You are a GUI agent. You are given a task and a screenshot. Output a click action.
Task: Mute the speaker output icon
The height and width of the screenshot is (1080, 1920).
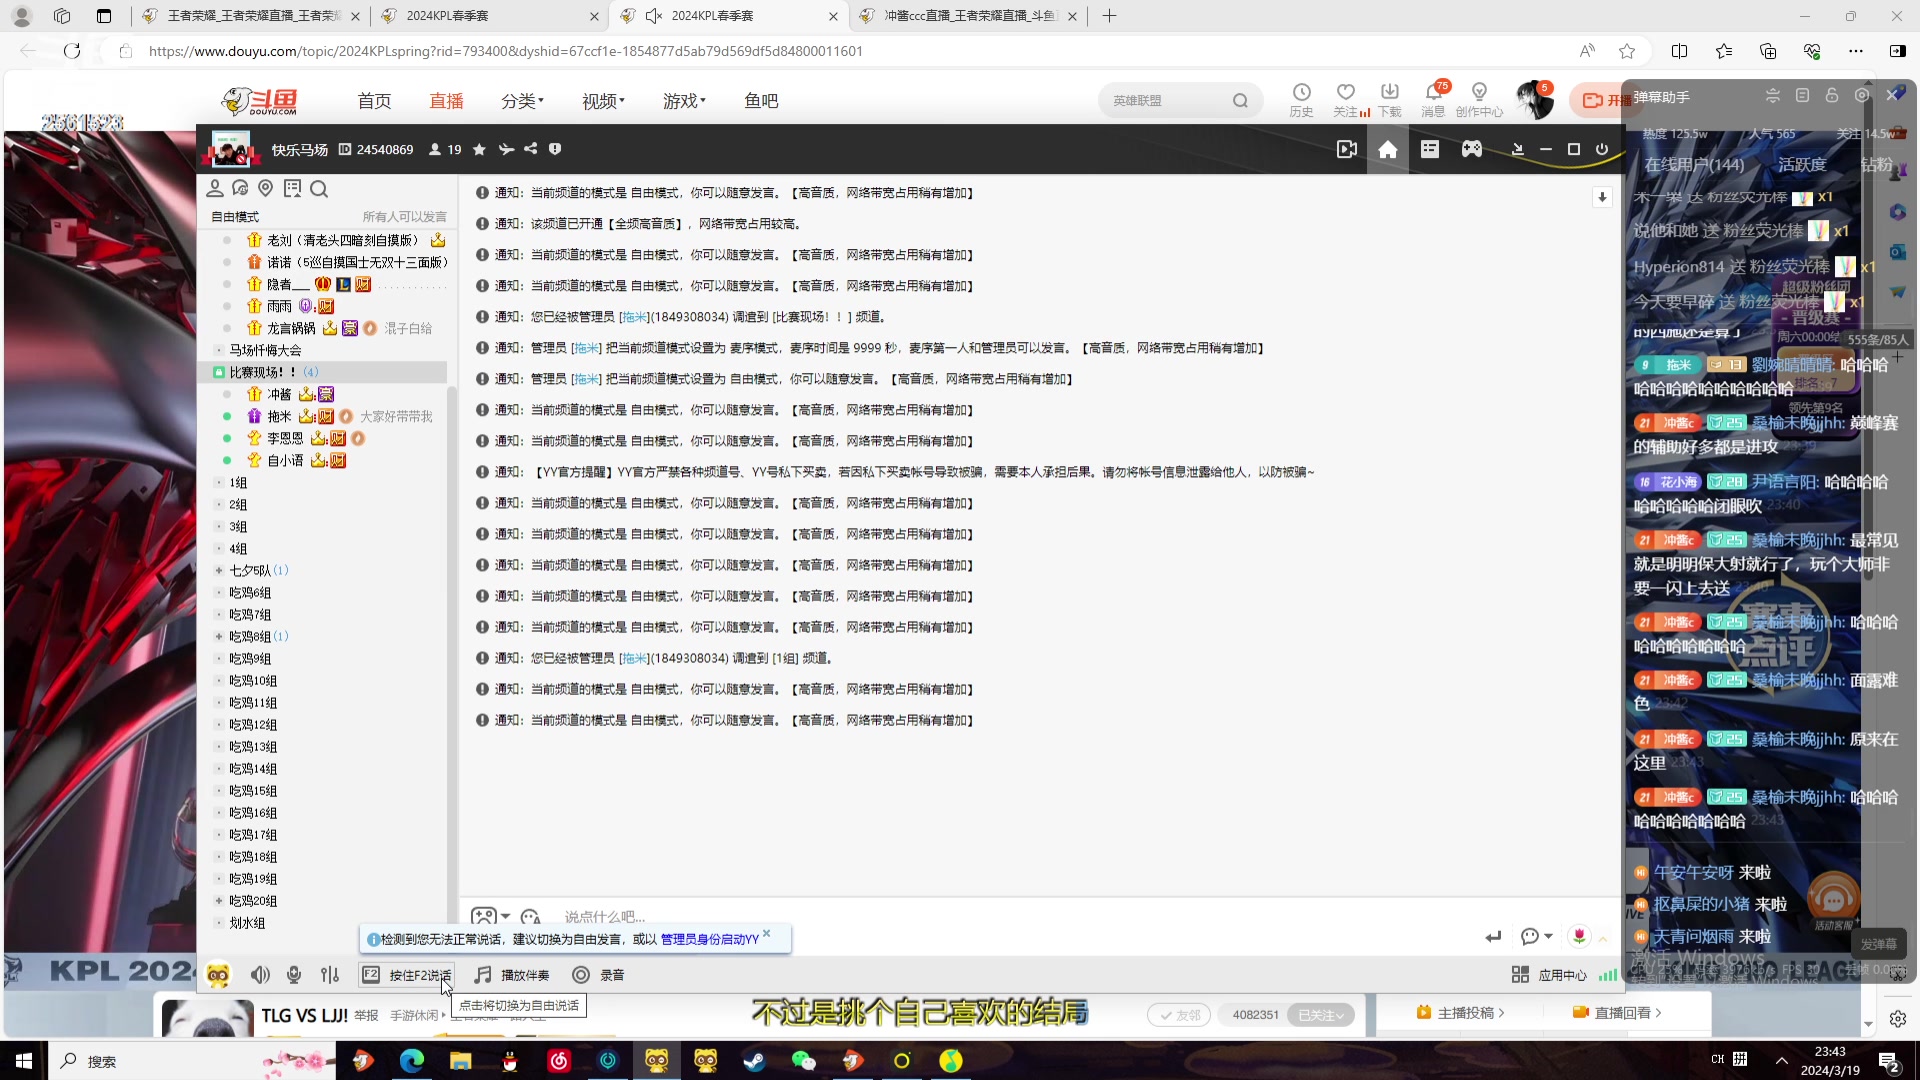260,975
